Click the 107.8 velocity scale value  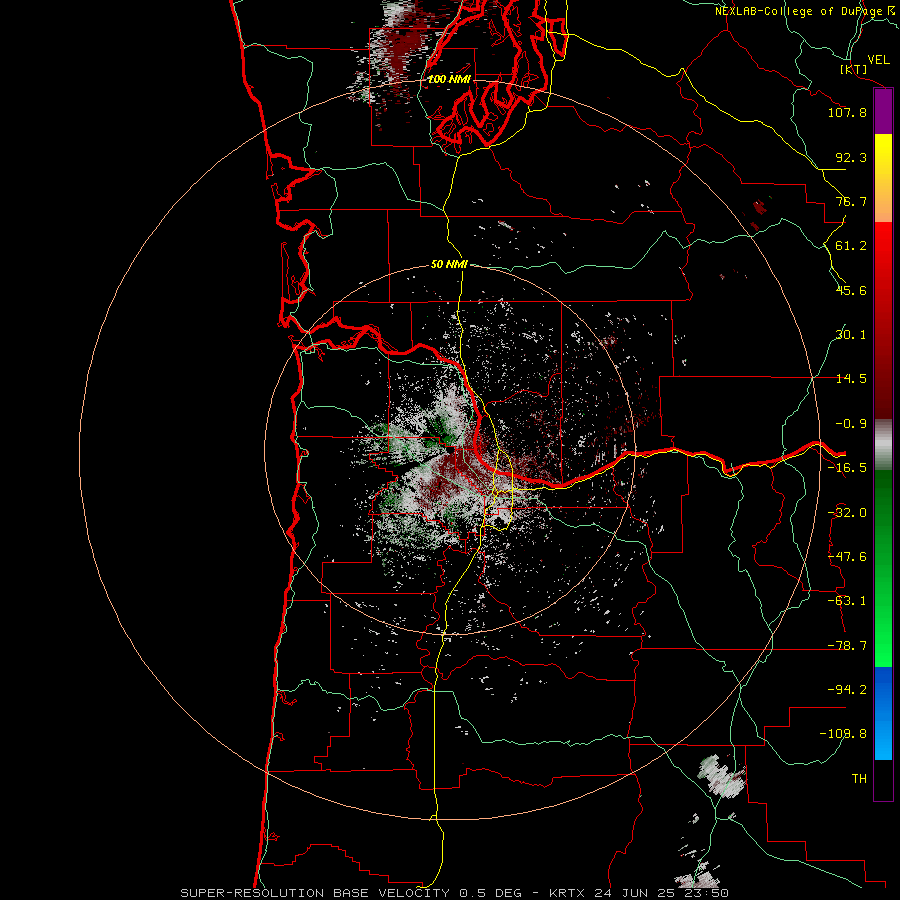[847, 112]
